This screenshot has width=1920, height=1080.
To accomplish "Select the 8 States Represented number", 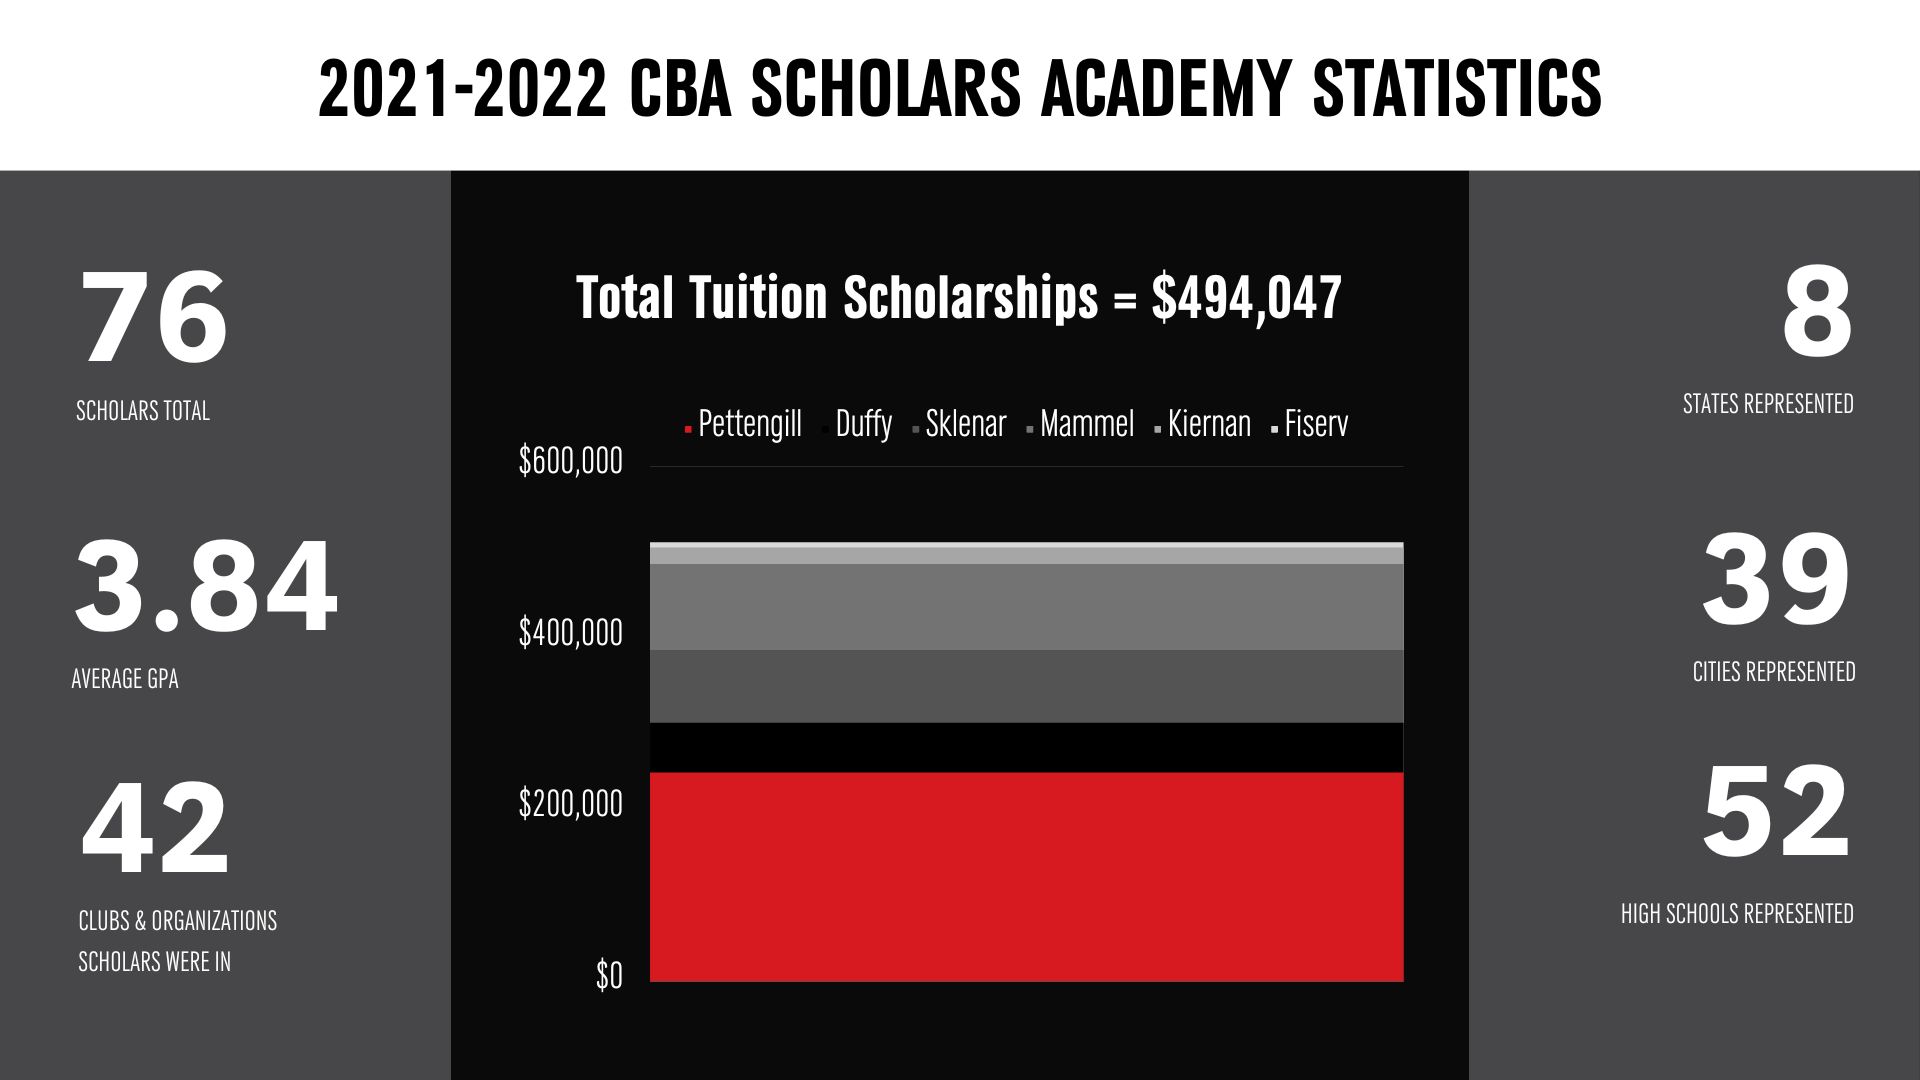I will pos(1817,312).
